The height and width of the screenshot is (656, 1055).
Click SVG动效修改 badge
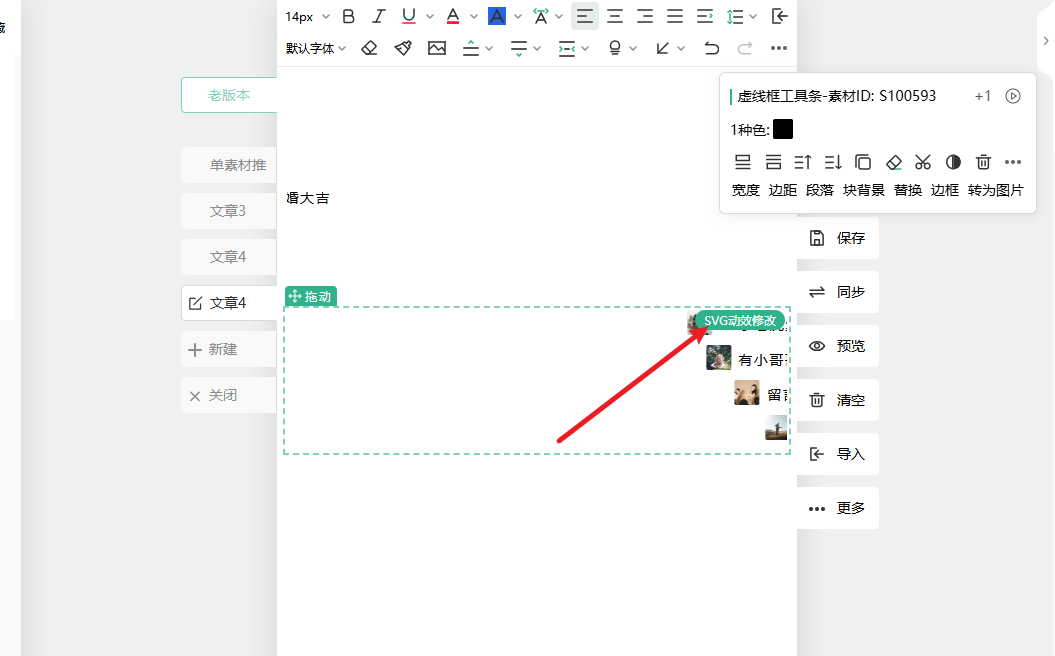(739, 320)
